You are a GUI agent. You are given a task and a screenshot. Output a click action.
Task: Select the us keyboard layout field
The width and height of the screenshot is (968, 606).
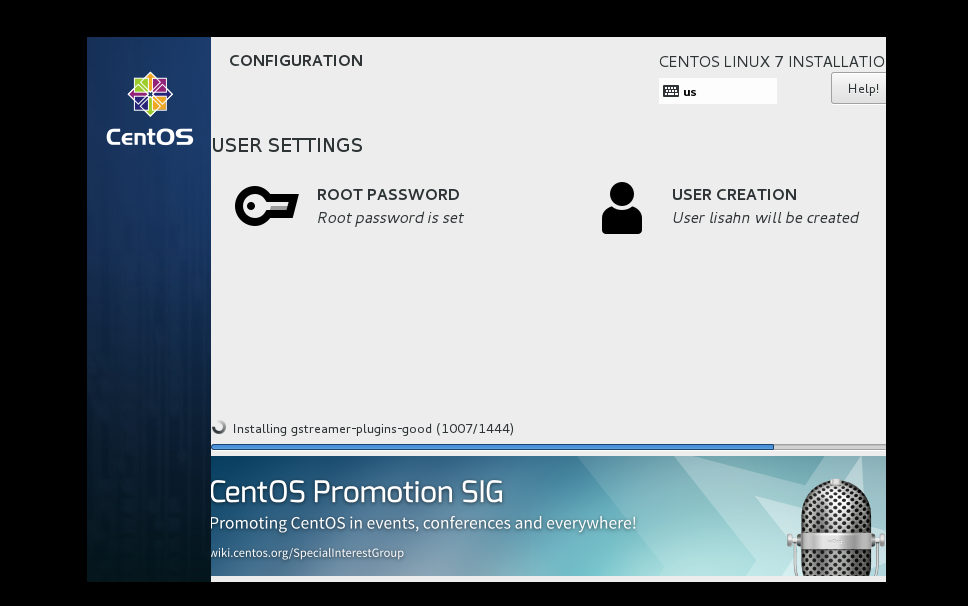(717, 91)
